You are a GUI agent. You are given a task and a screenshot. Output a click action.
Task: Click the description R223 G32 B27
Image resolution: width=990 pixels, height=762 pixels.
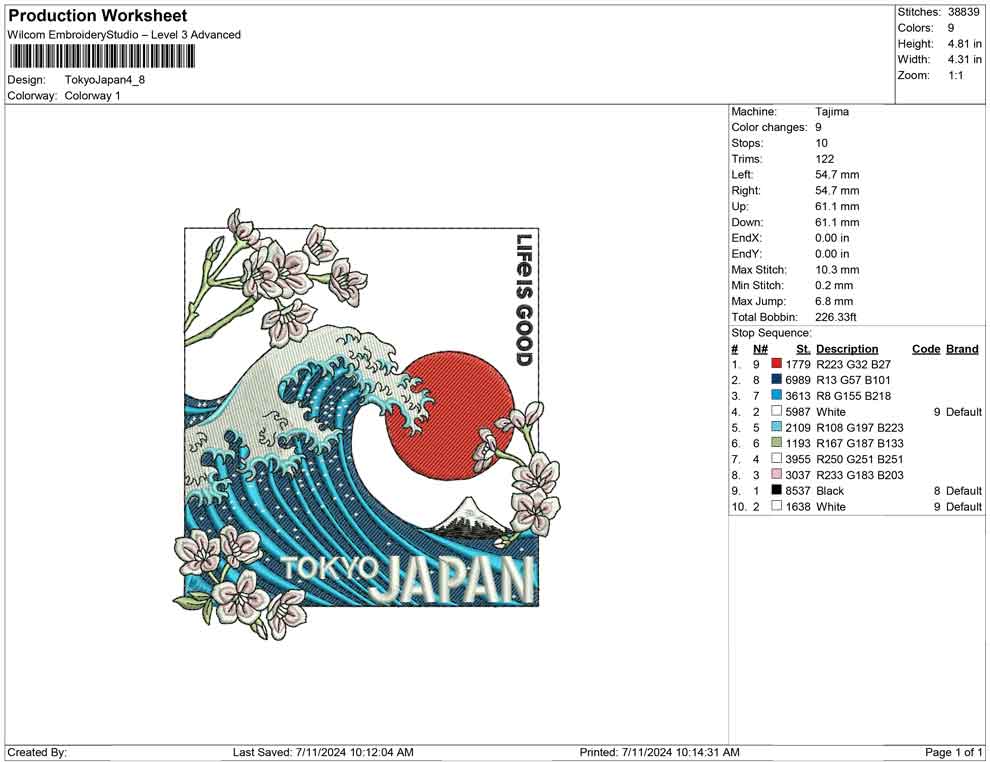coord(854,364)
